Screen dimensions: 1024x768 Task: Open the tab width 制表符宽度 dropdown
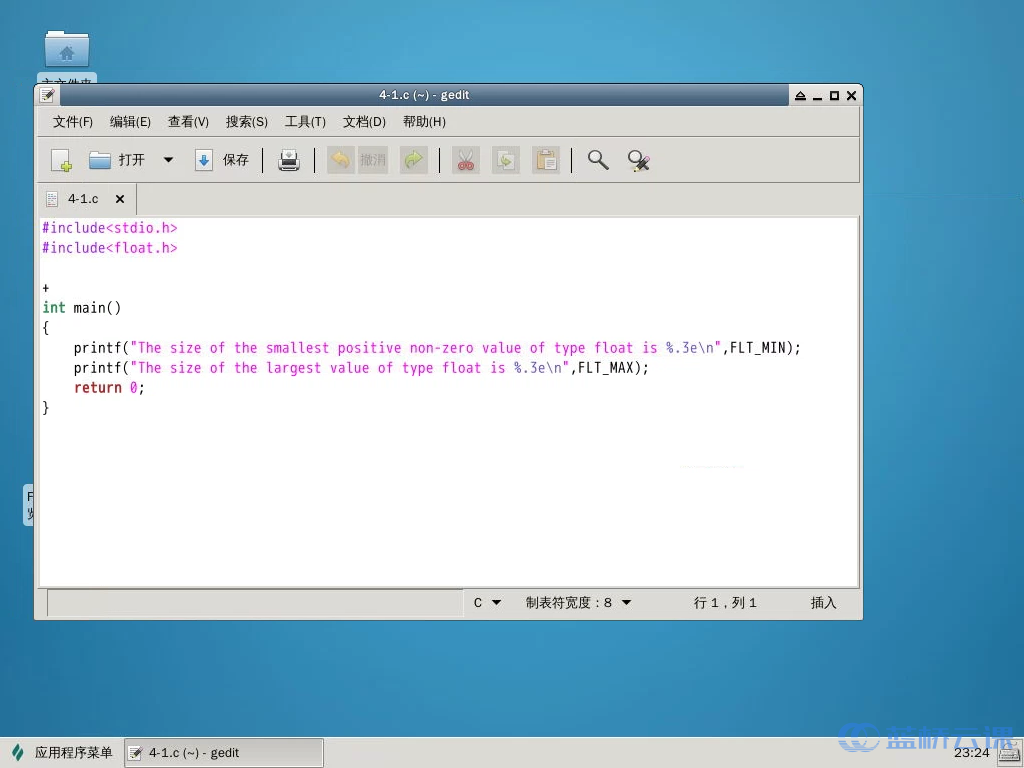click(579, 603)
